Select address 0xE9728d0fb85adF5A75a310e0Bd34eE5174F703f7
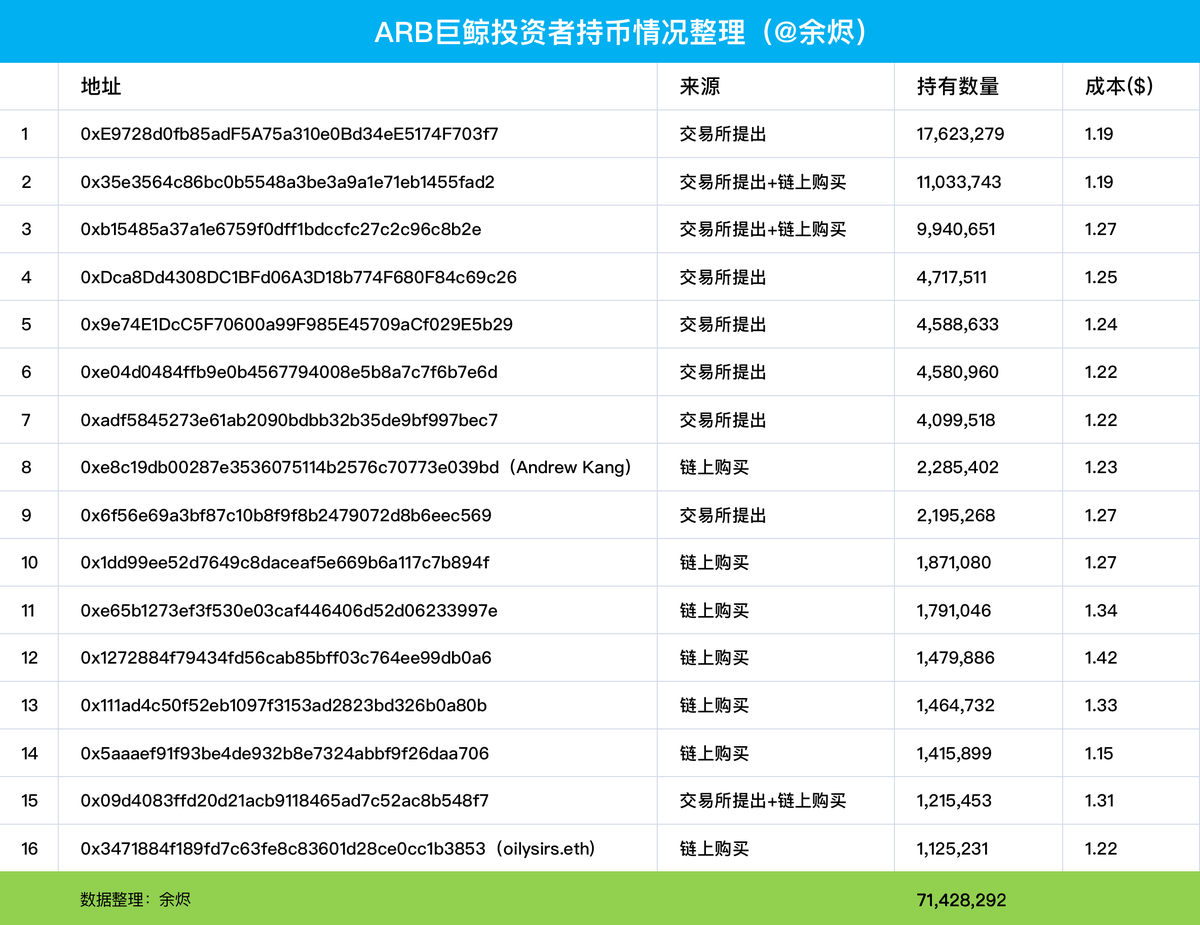Screen dimensions: 1200x925 pyautogui.click(x=290, y=134)
